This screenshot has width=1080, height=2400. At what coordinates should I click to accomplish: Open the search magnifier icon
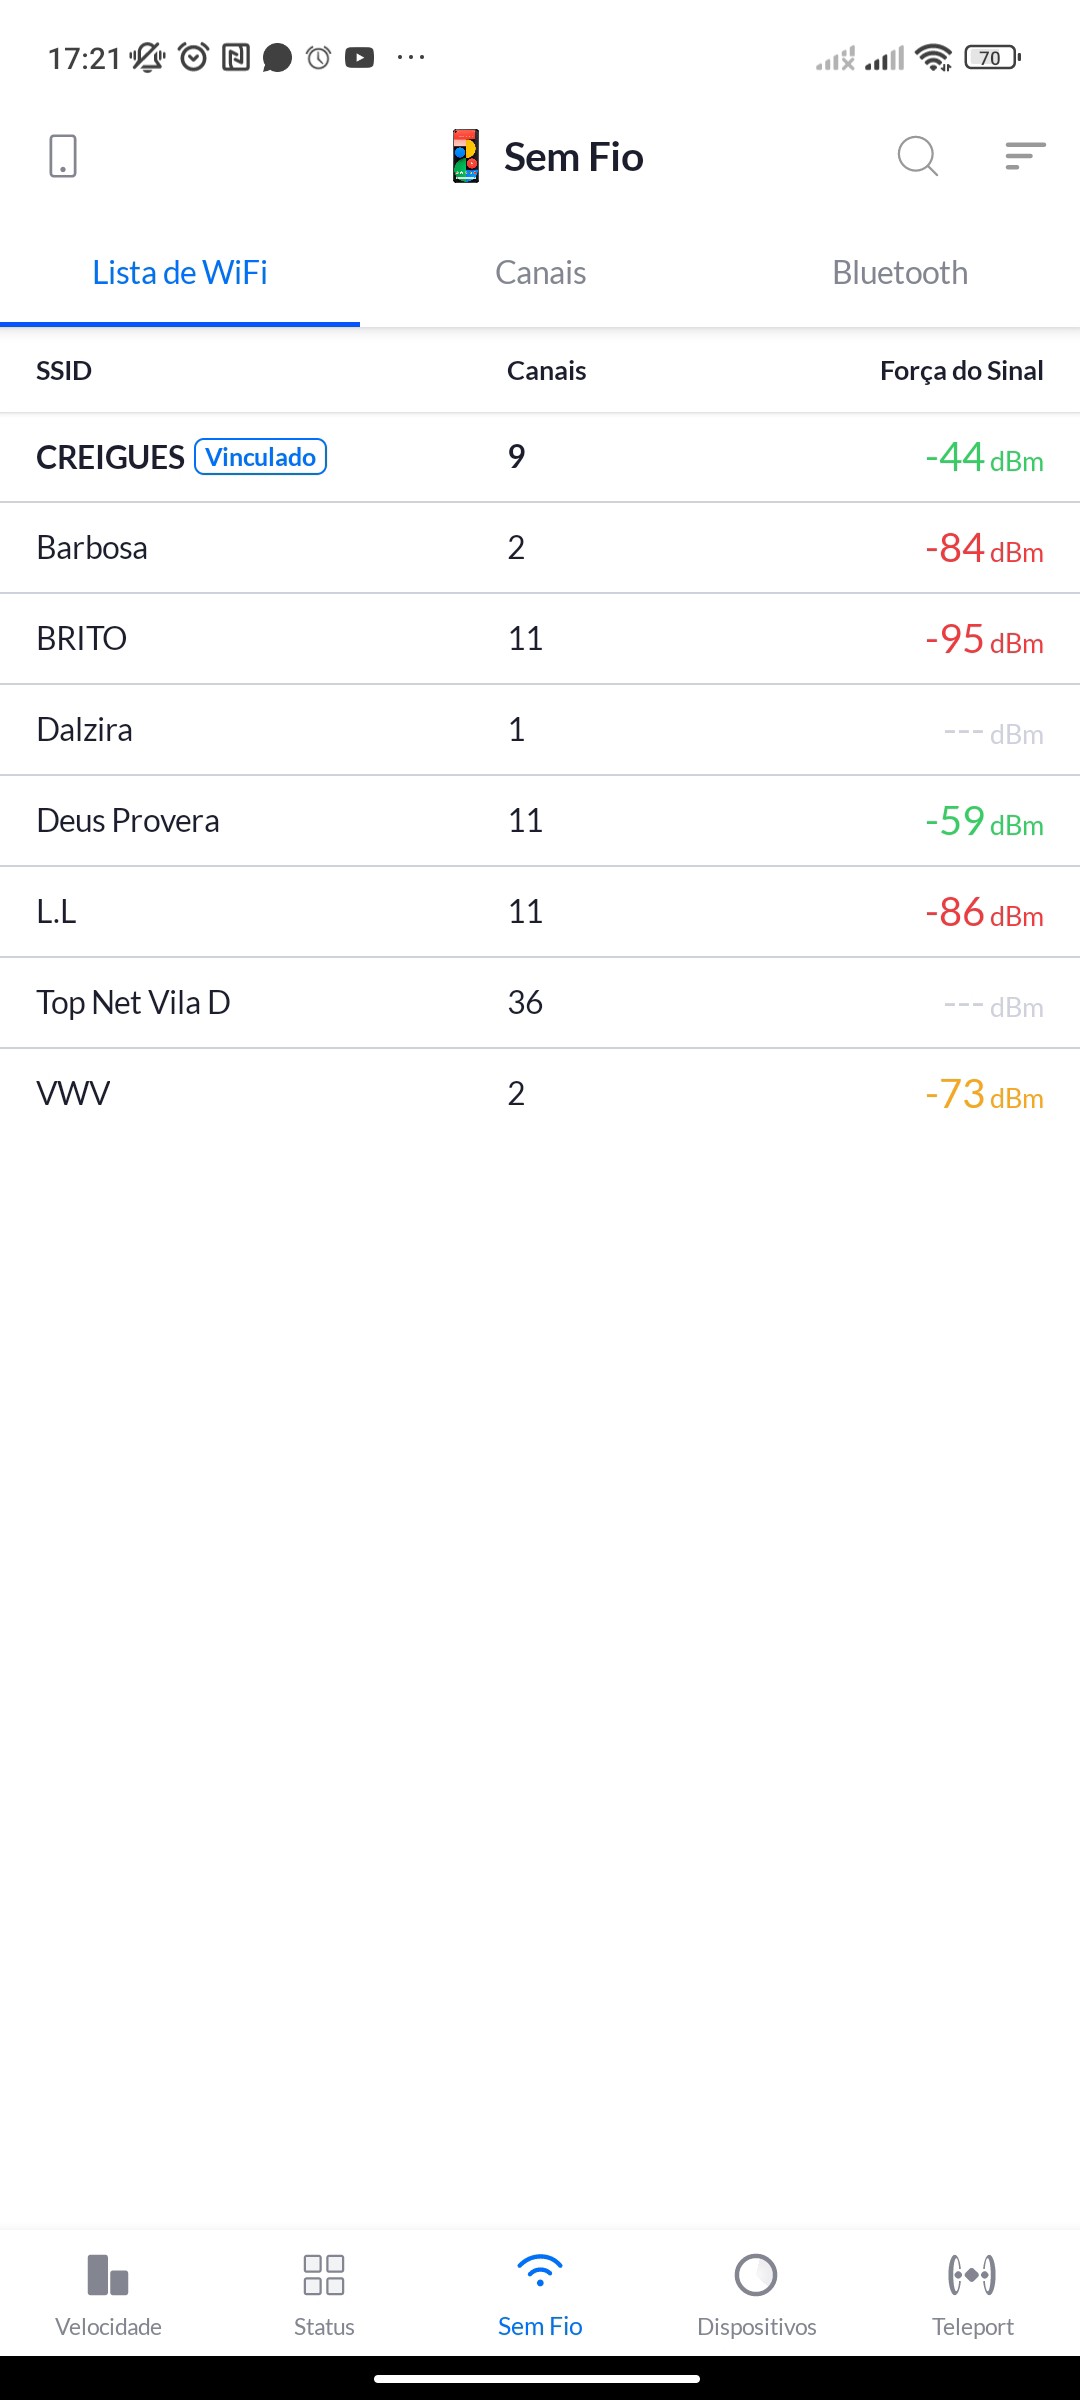point(917,157)
